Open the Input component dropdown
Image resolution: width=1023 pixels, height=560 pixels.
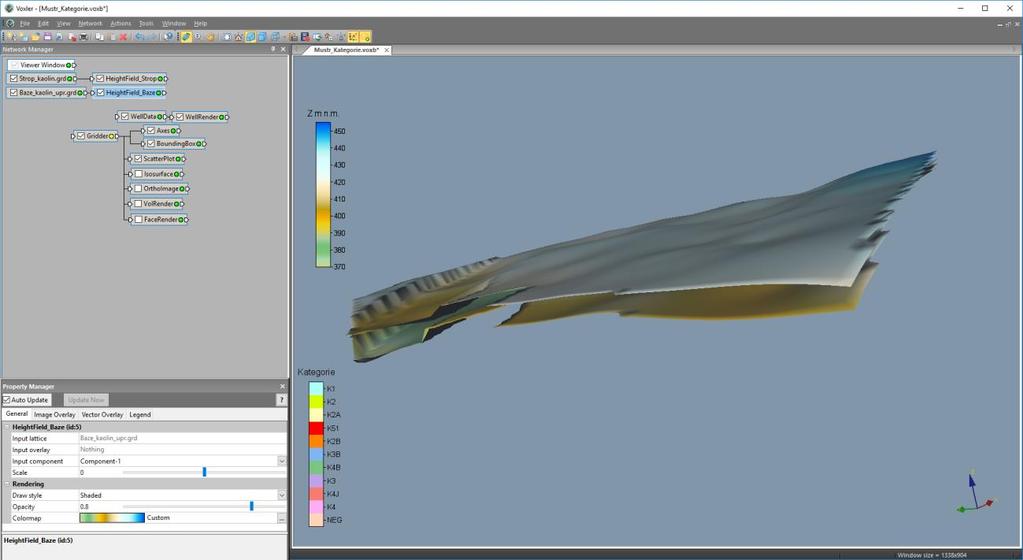[281, 461]
